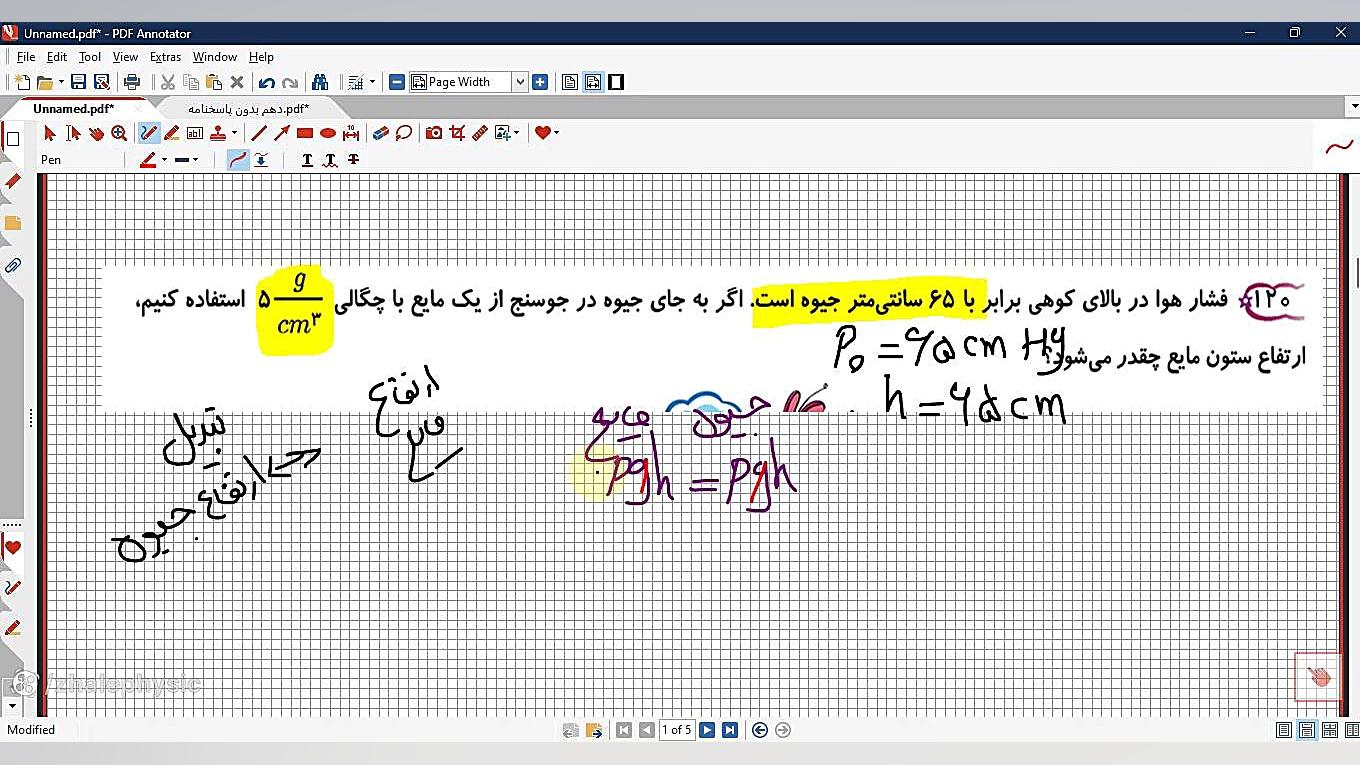Select the Lasso tool
1360x765 pixels.
[404, 133]
